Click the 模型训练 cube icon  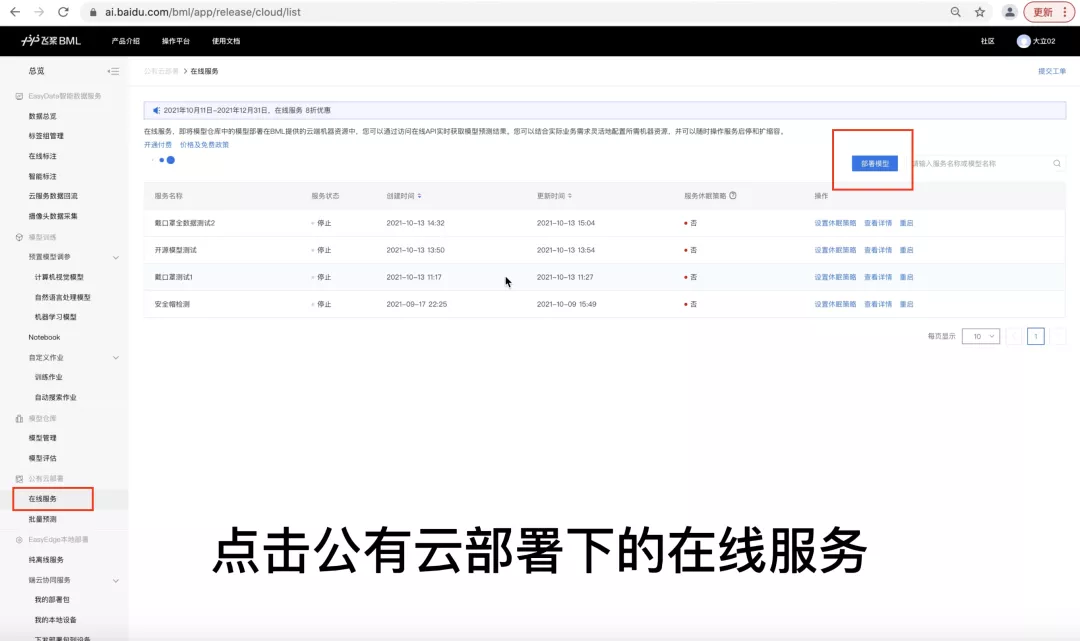pyautogui.click(x=19, y=237)
